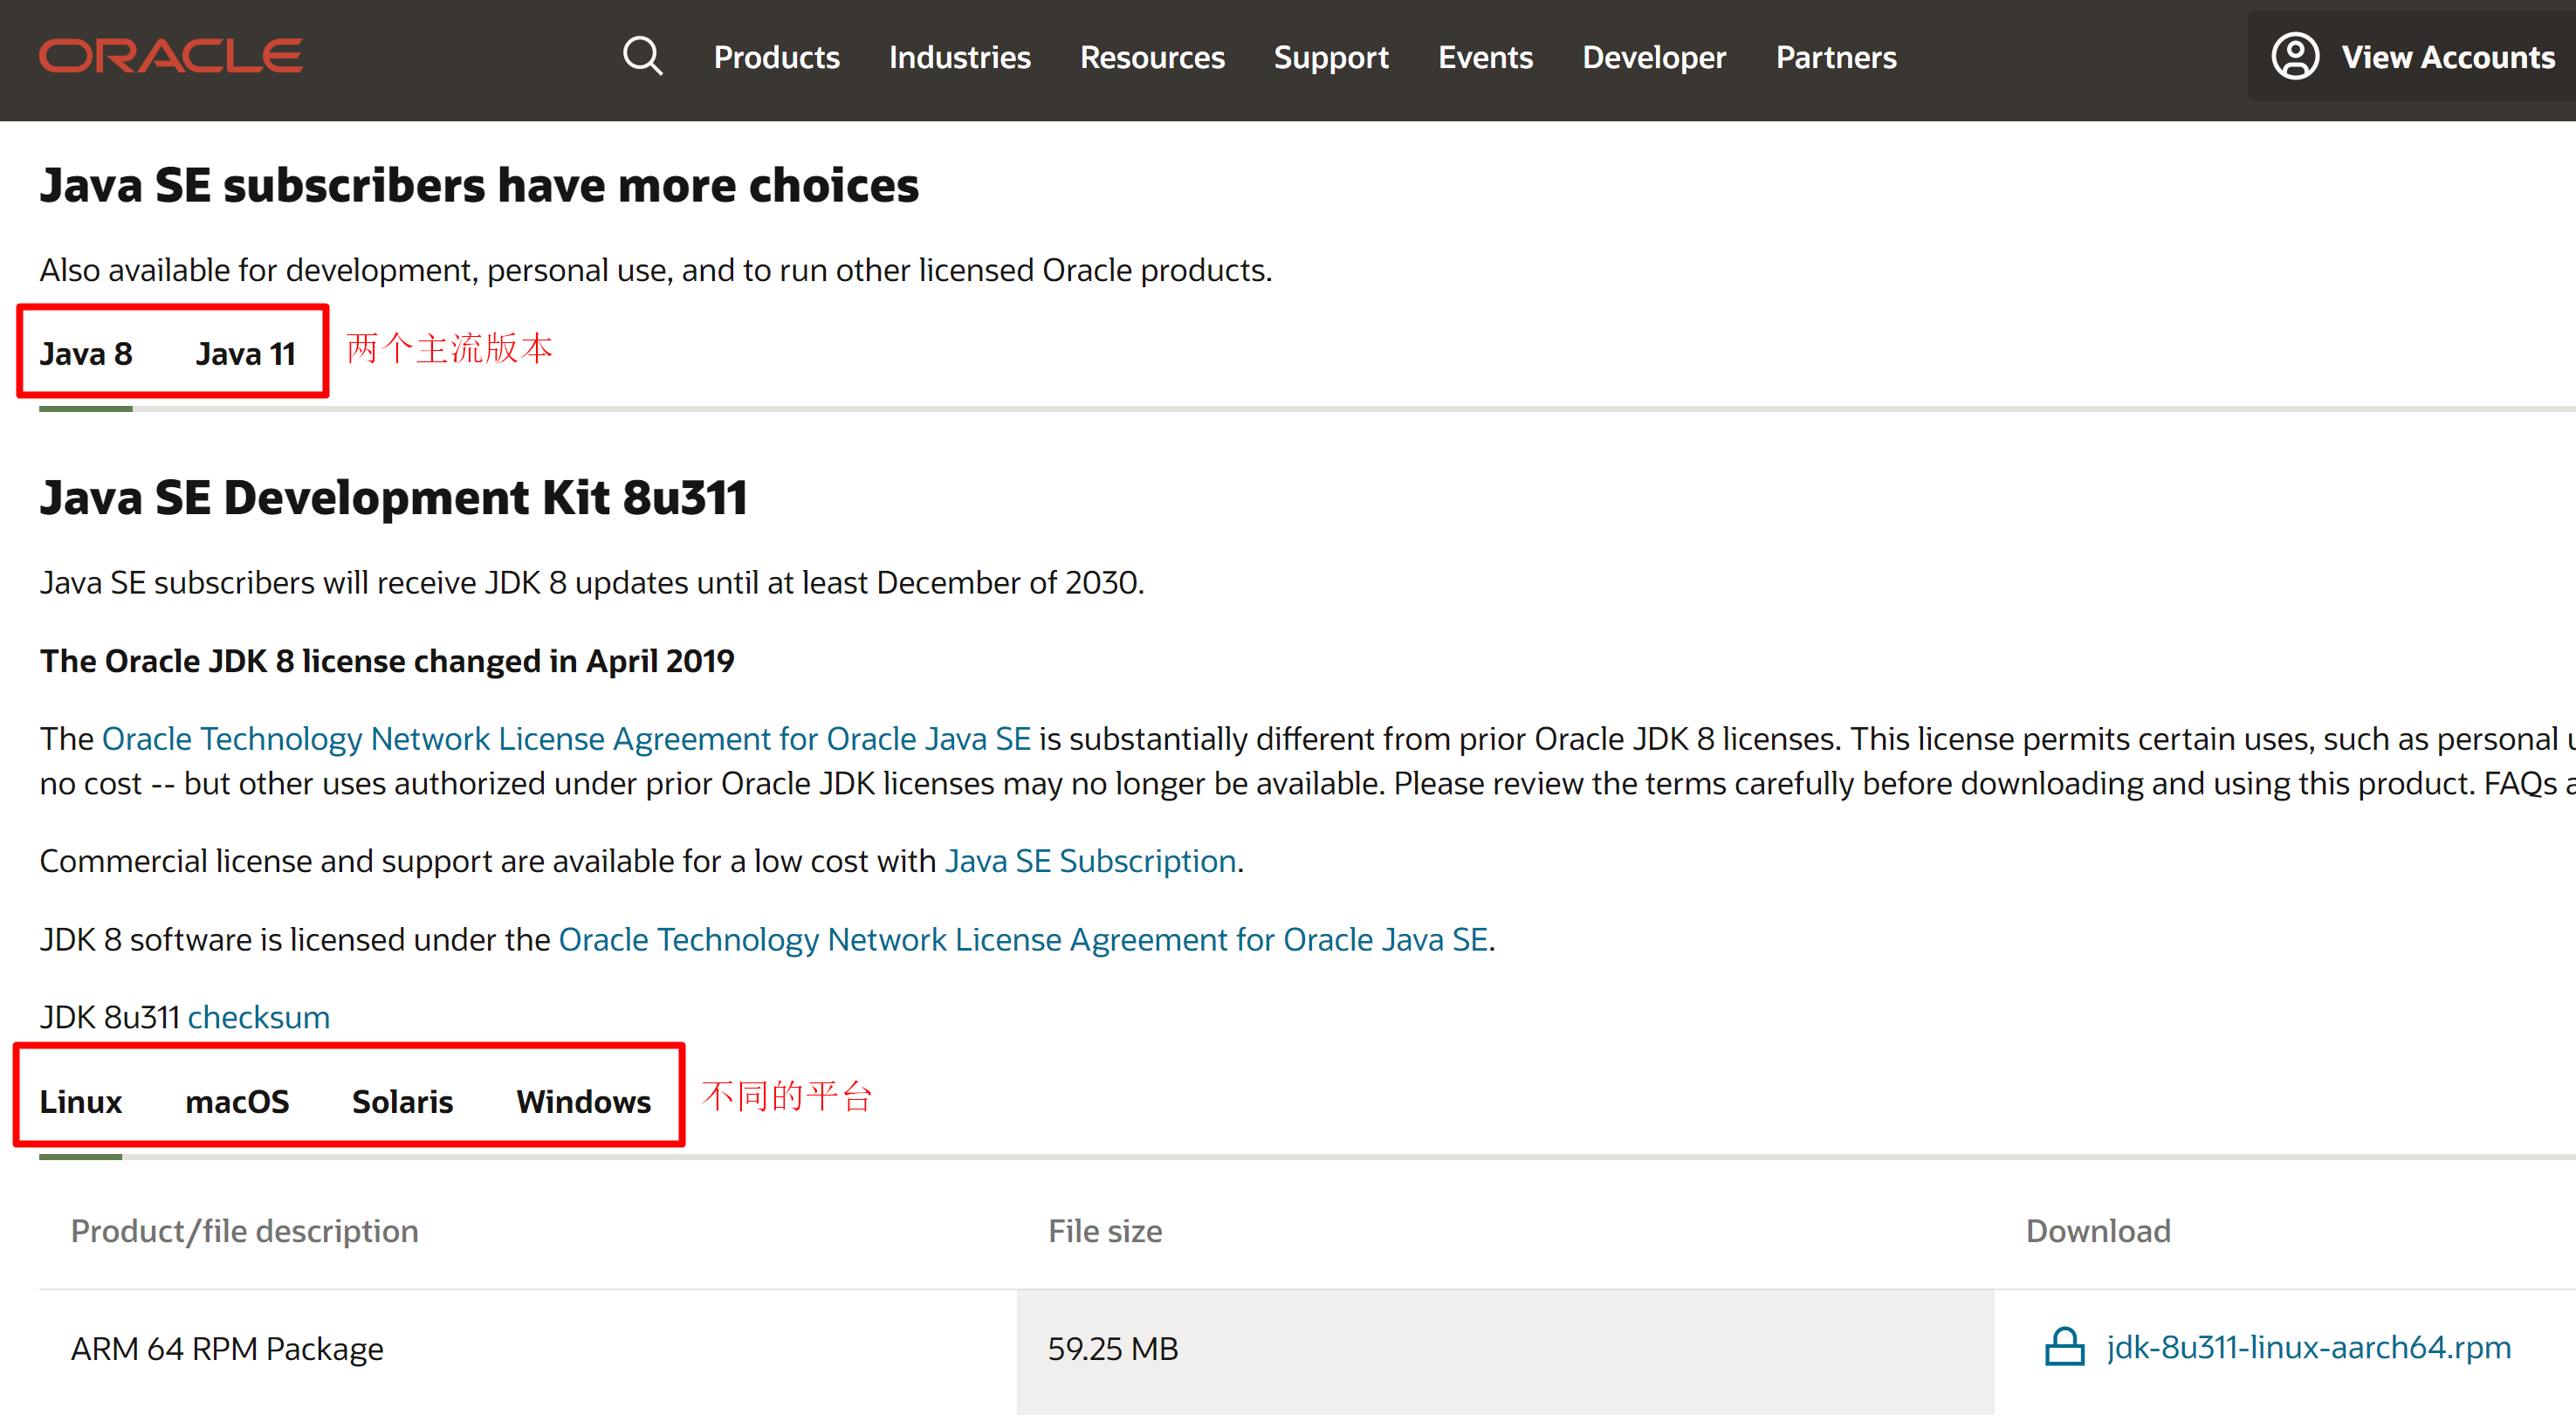Switch to the Java 11 tab

[x=246, y=353]
